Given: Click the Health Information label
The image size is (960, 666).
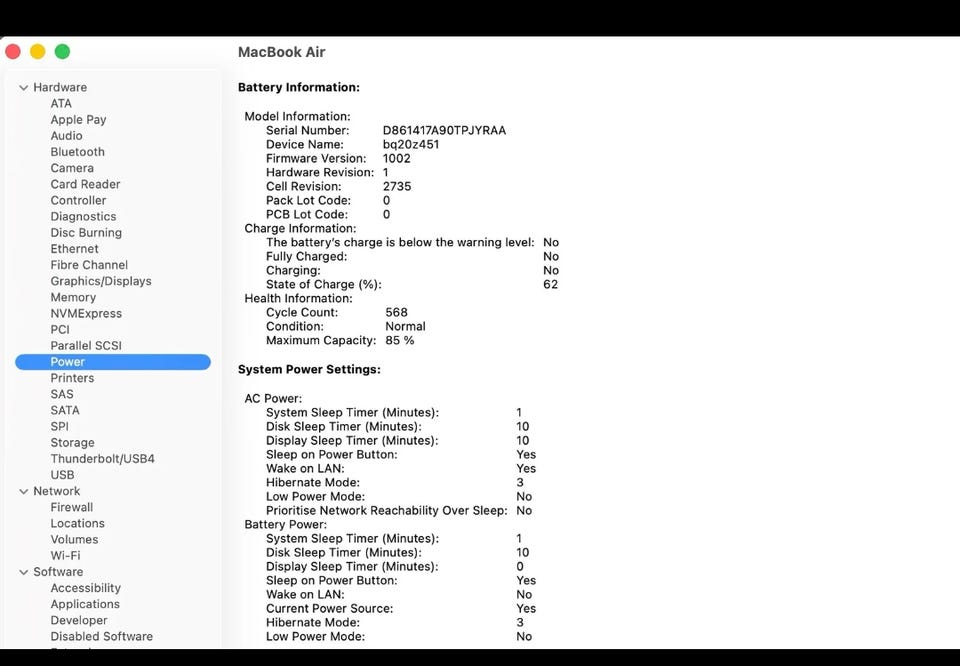Looking at the screenshot, I should tap(298, 299).
